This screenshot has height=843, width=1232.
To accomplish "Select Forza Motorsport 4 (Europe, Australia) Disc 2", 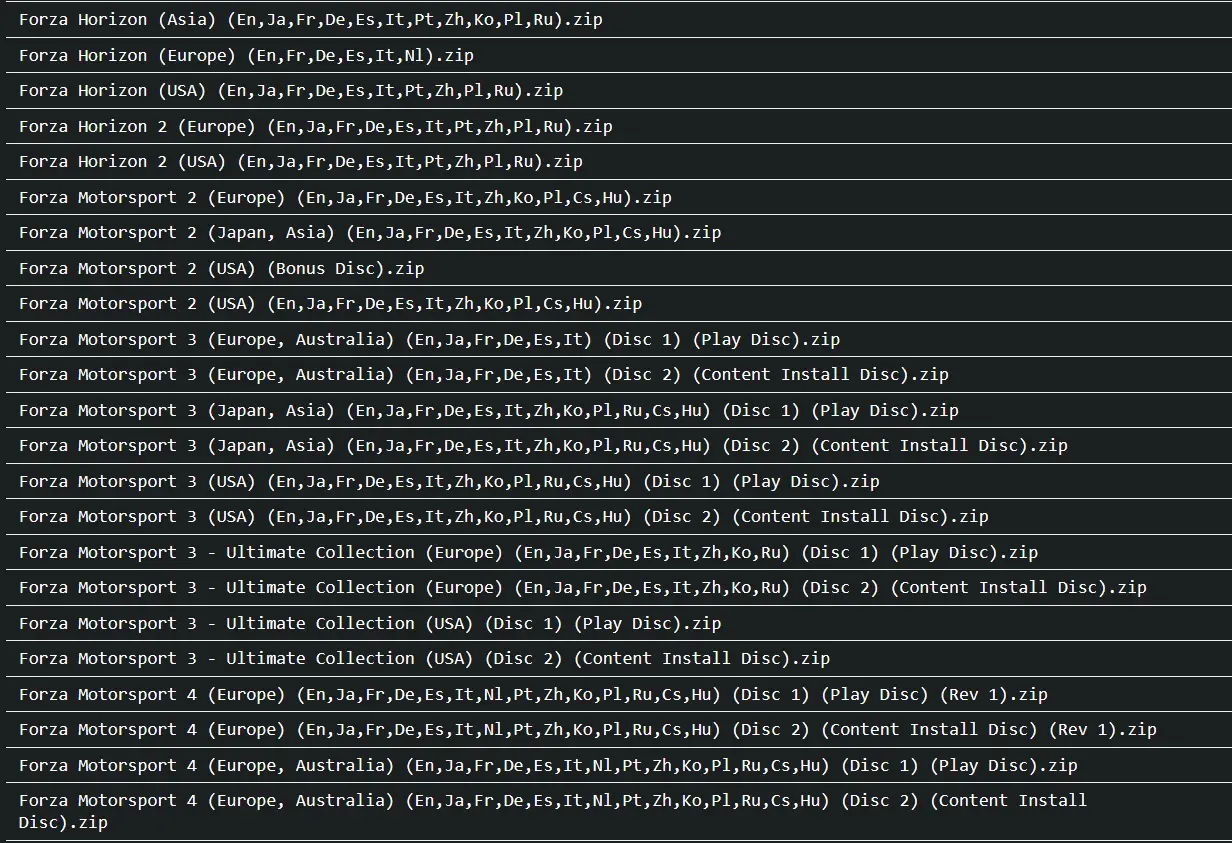I will click(553, 811).
